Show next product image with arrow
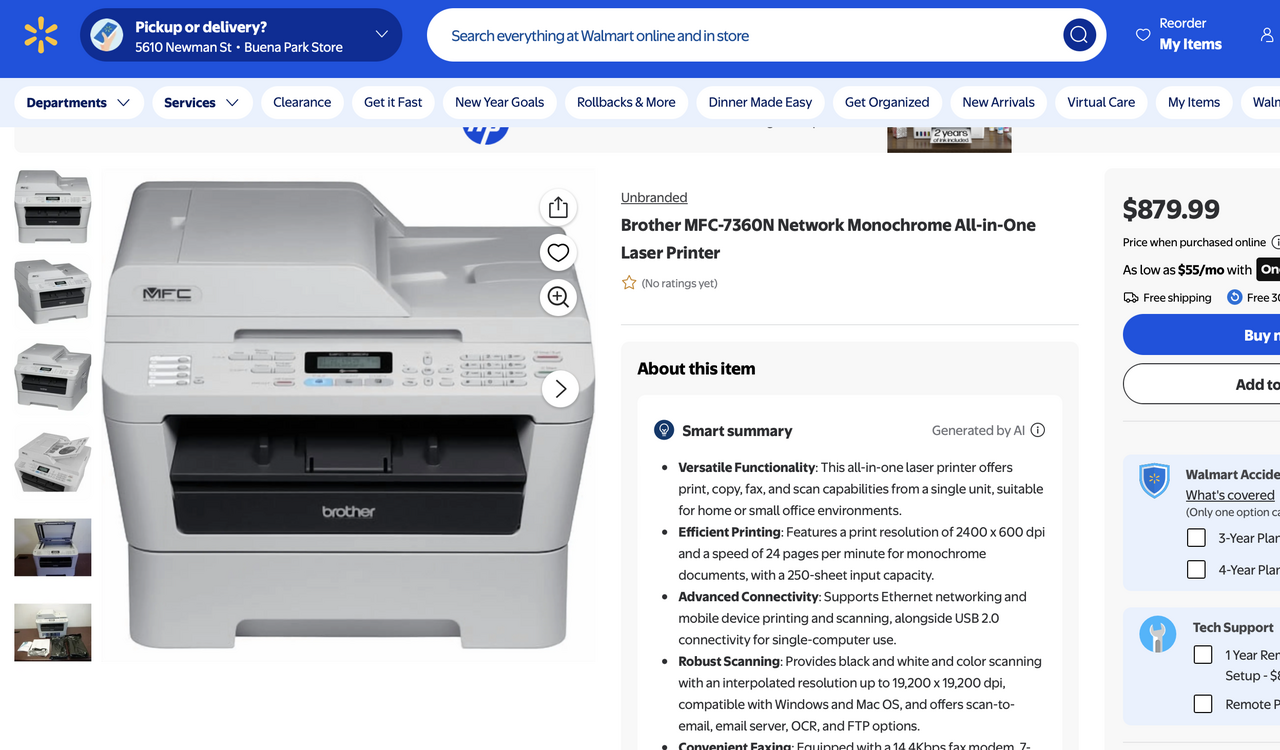1280x750 pixels. click(560, 389)
